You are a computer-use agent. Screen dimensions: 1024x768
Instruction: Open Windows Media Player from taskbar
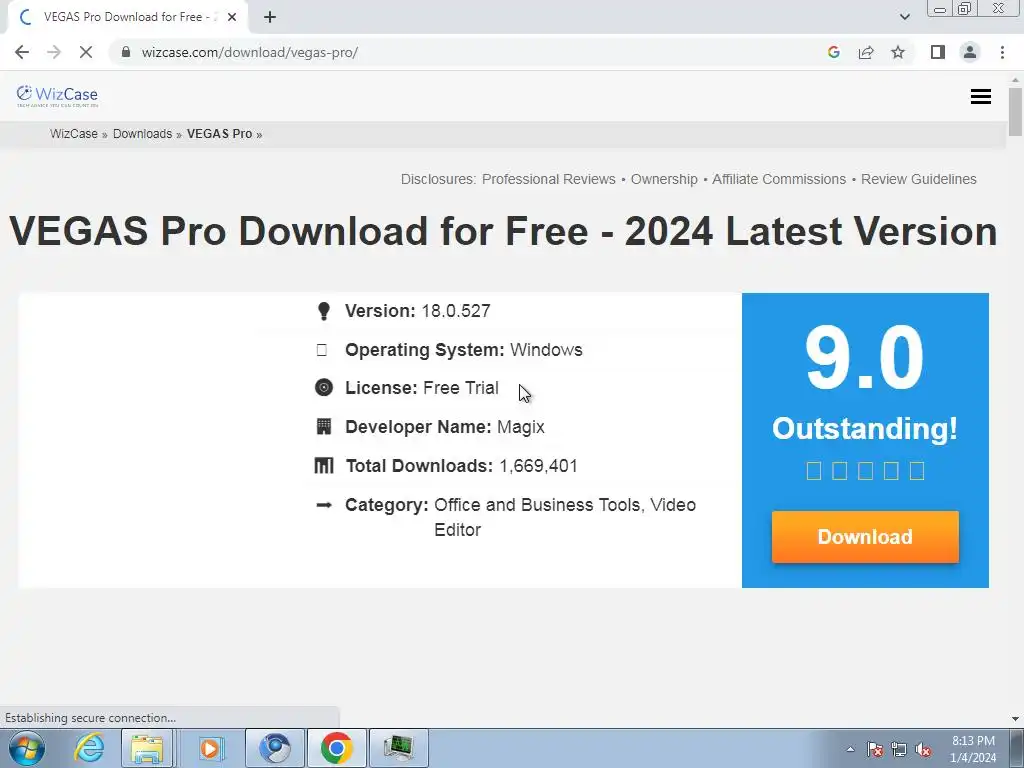pyautogui.click(x=210, y=748)
